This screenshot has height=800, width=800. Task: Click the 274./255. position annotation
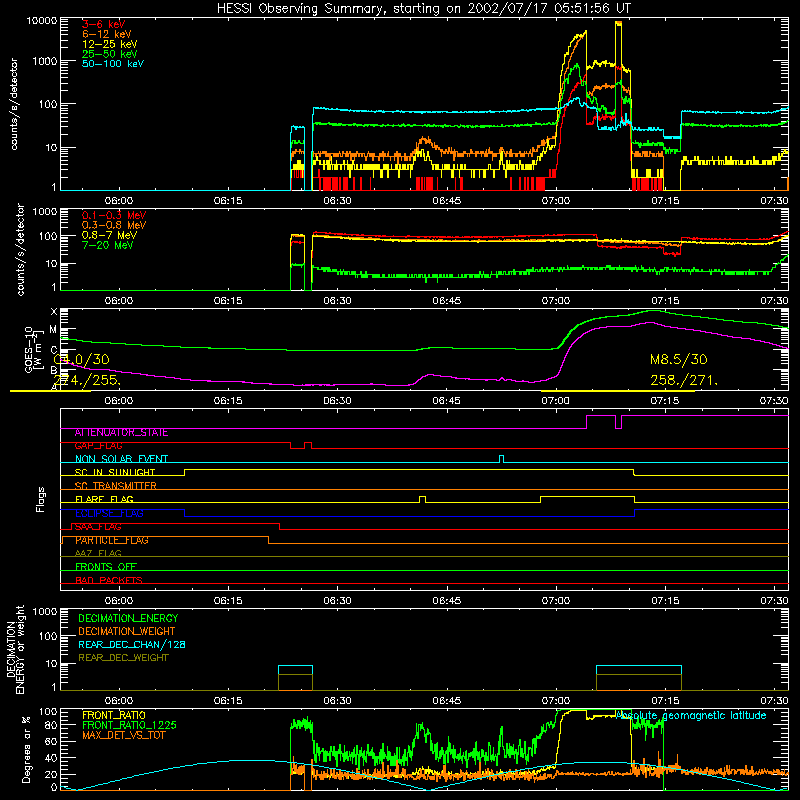pyautogui.click(x=87, y=381)
